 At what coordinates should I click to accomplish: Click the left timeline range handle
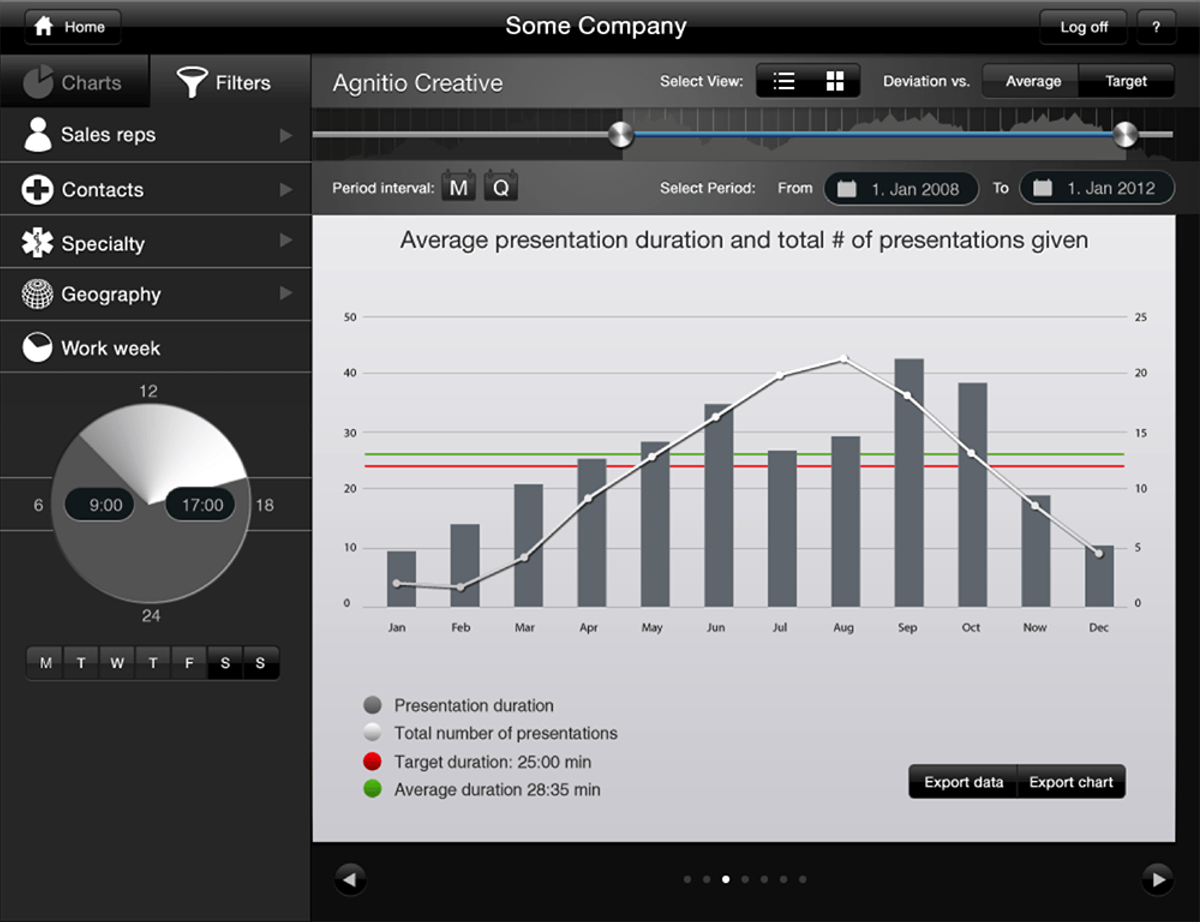[x=620, y=134]
